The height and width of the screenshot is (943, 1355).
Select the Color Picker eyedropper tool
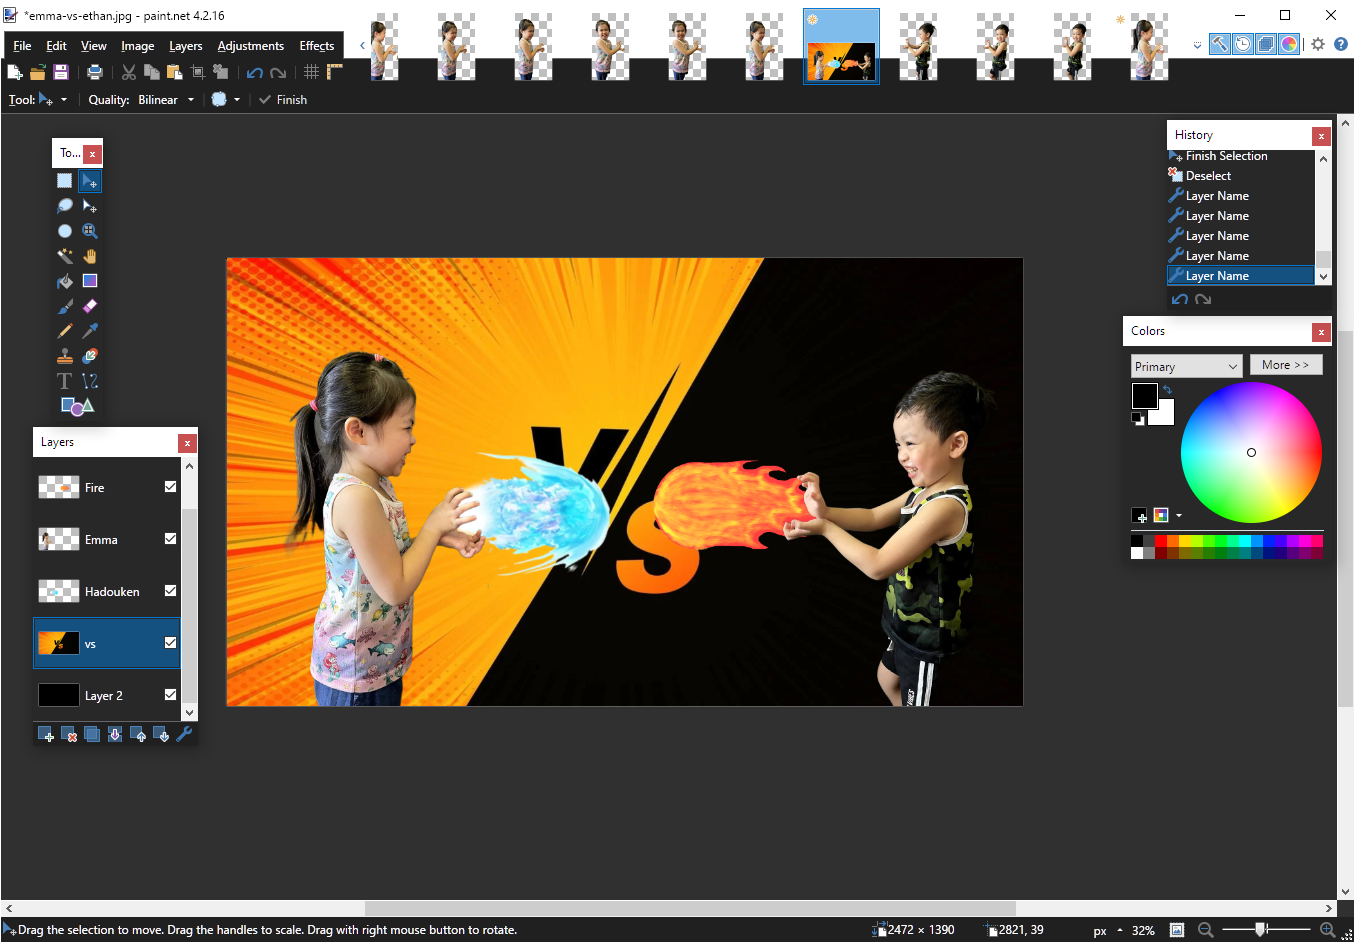point(90,331)
